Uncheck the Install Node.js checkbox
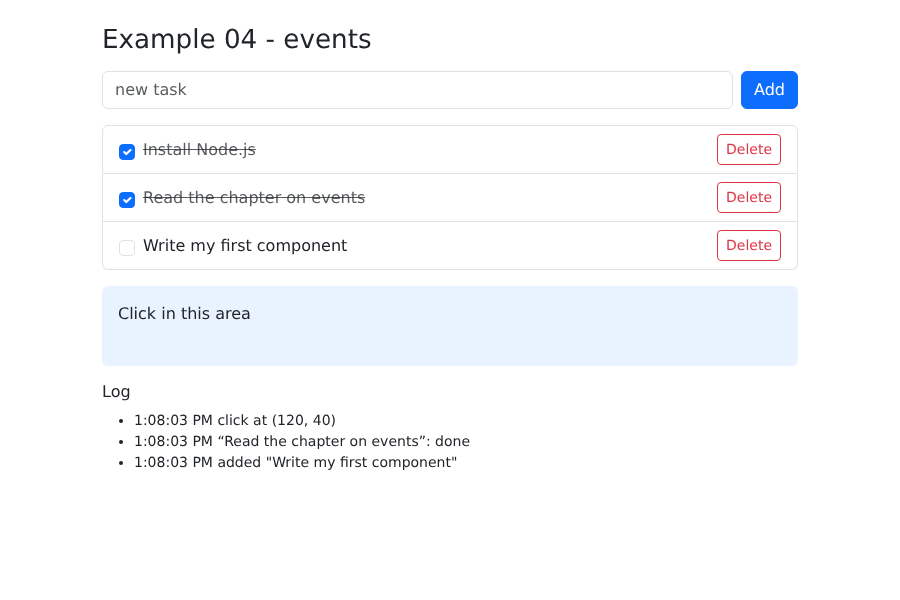The width and height of the screenshot is (900, 600). (127, 152)
